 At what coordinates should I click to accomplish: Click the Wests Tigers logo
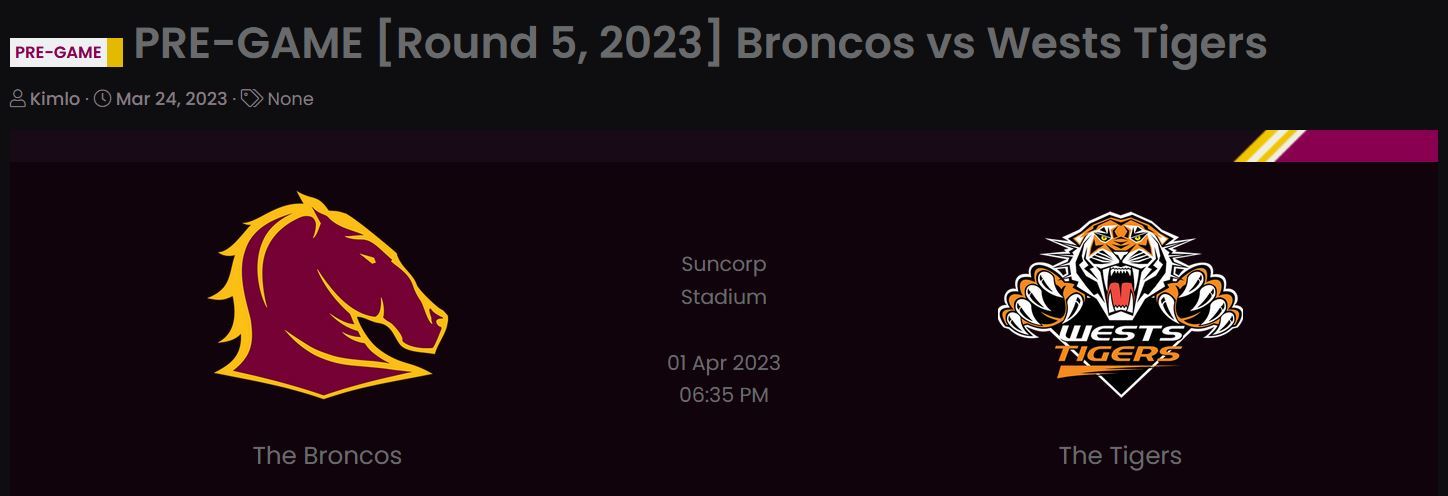coord(1120,301)
